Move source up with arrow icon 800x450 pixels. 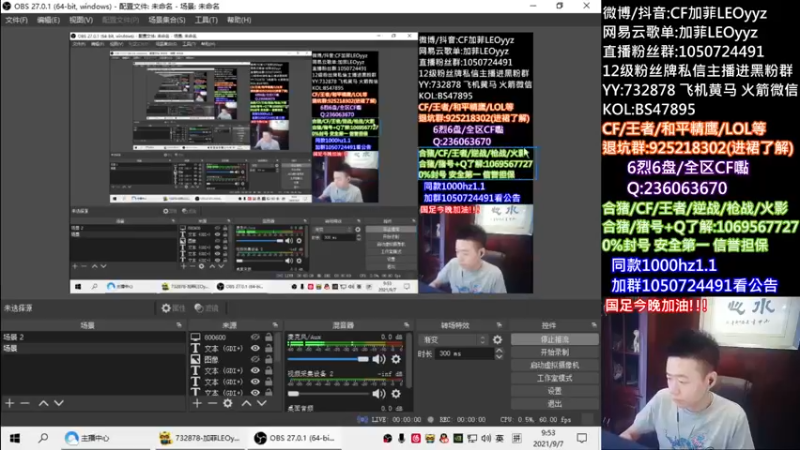point(246,403)
